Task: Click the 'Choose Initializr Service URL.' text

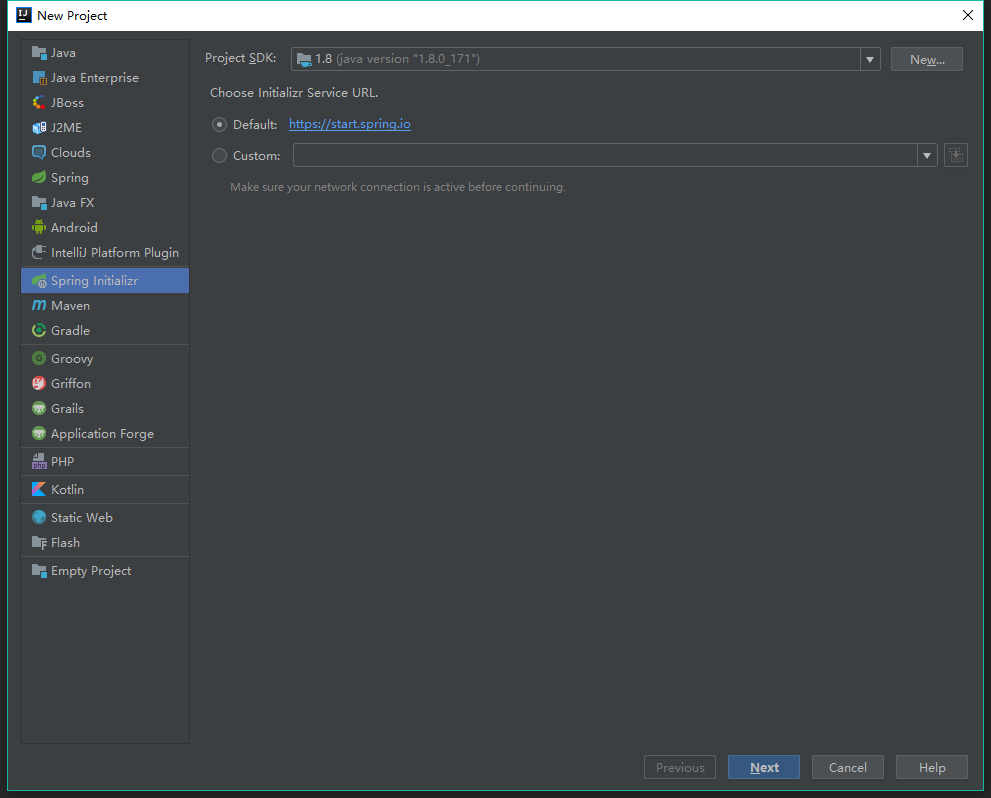Action: pos(294,92)
